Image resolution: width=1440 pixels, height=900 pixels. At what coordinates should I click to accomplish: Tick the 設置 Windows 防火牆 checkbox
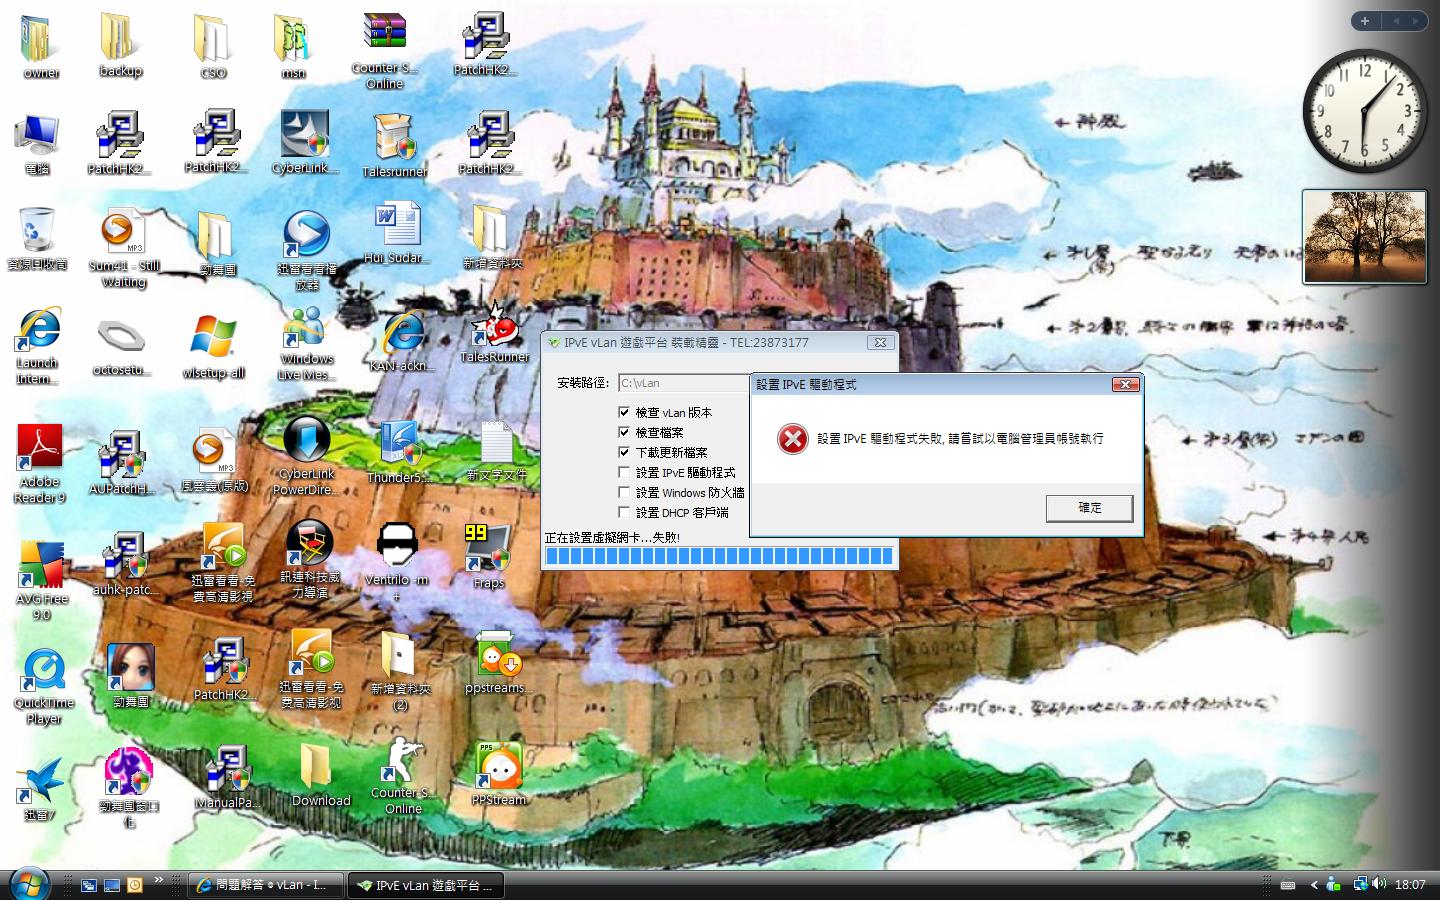[624, 492]
